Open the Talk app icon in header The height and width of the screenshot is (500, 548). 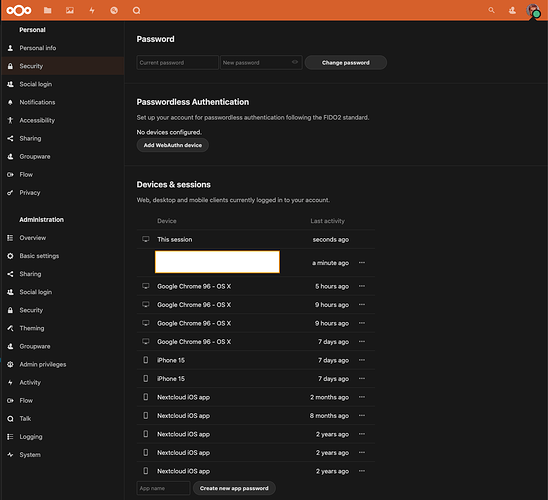pos(136,10)
